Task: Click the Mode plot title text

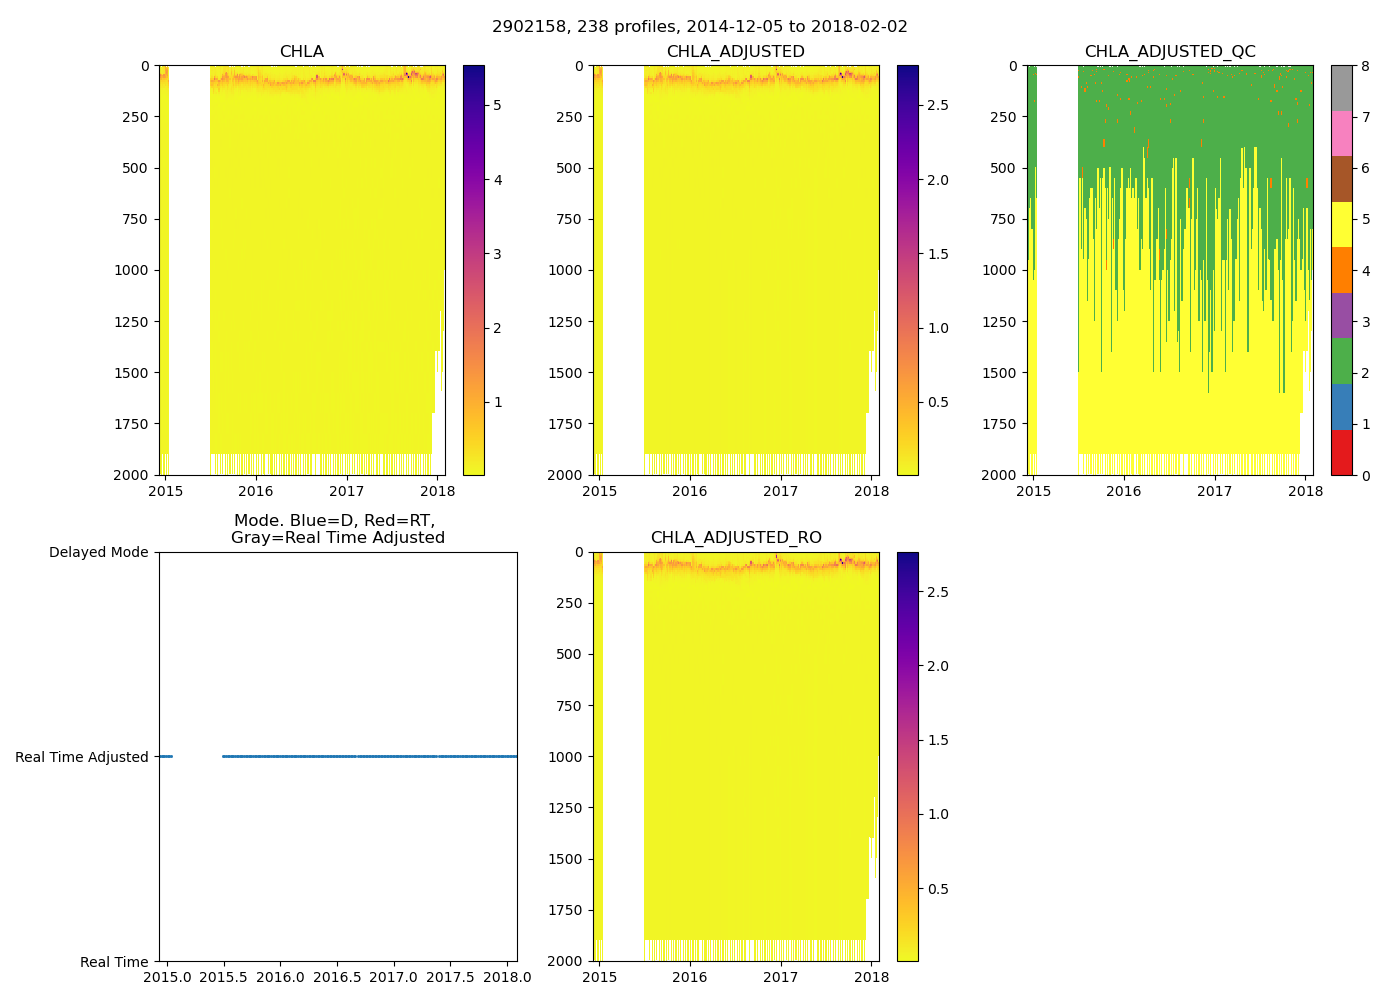Action: pyautogui.click(x=337, y=529)
